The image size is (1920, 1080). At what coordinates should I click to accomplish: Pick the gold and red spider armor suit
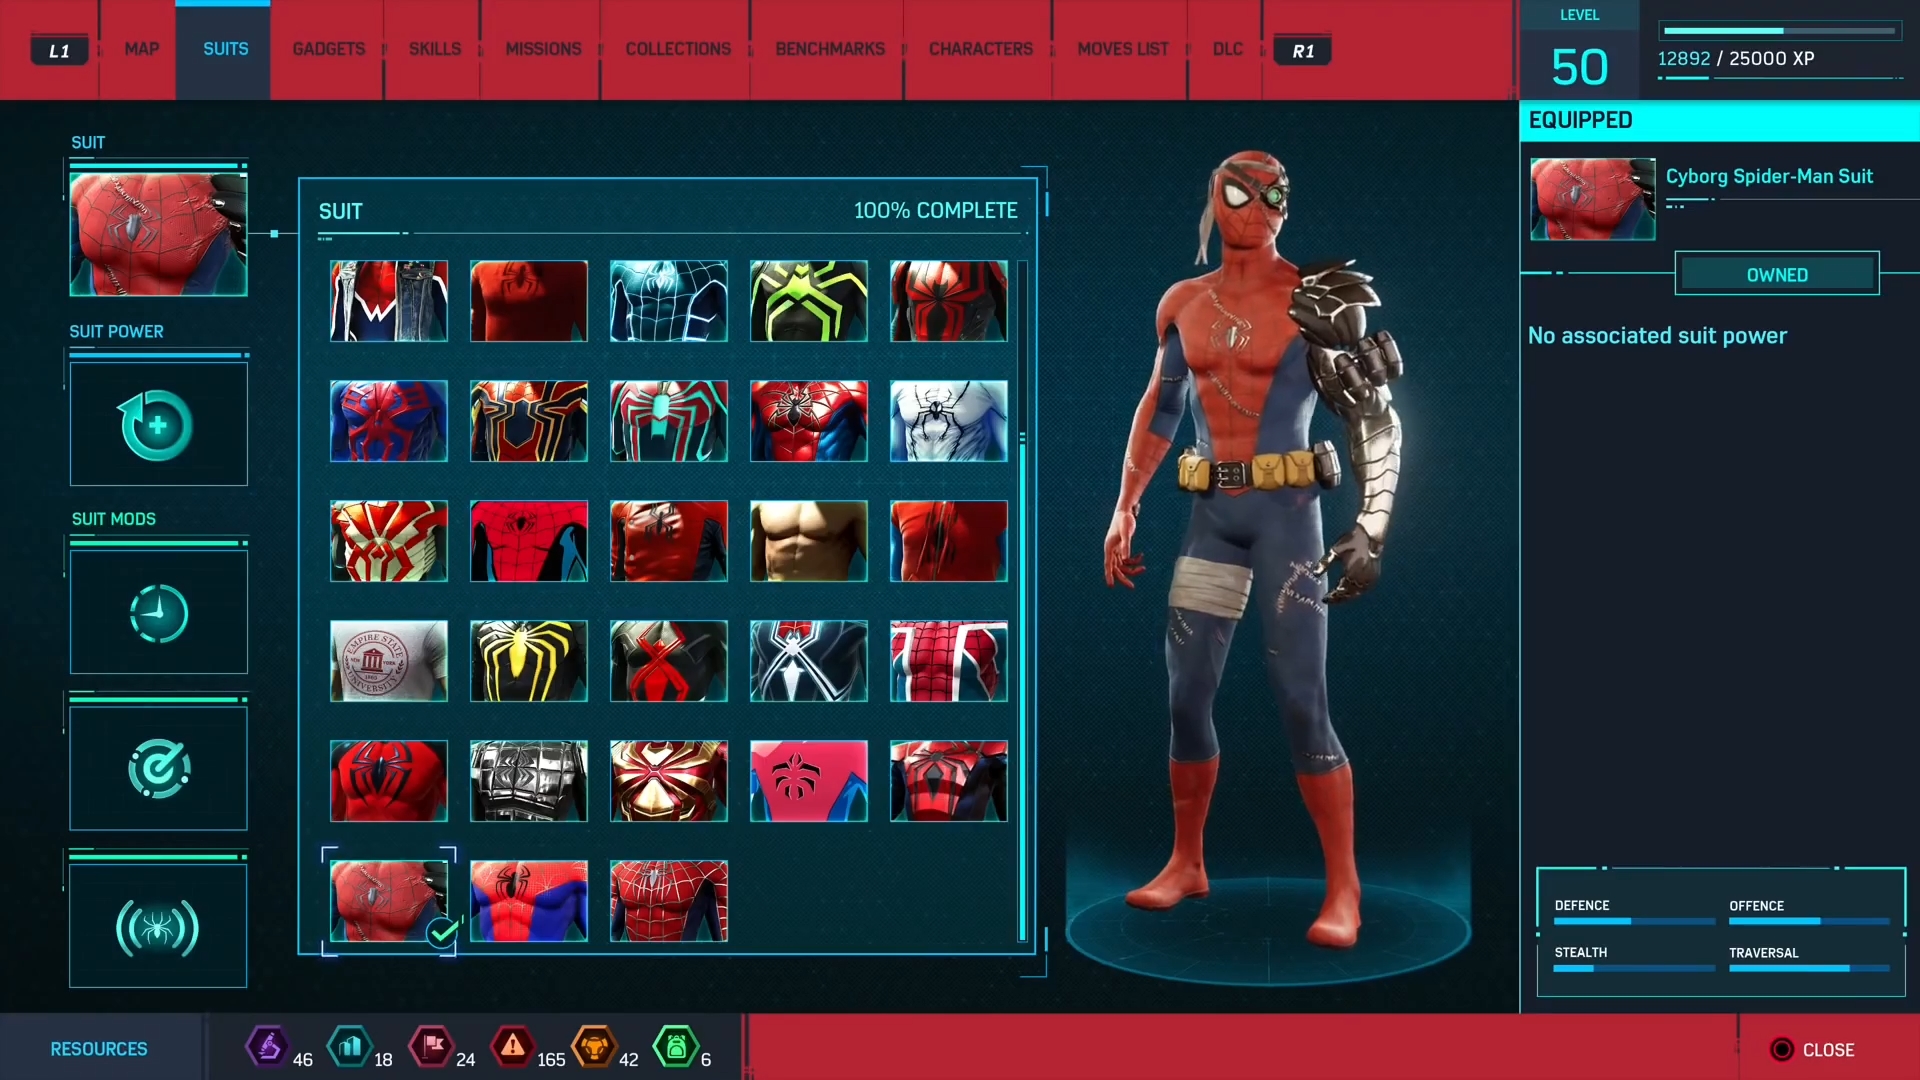coord(669,781)
